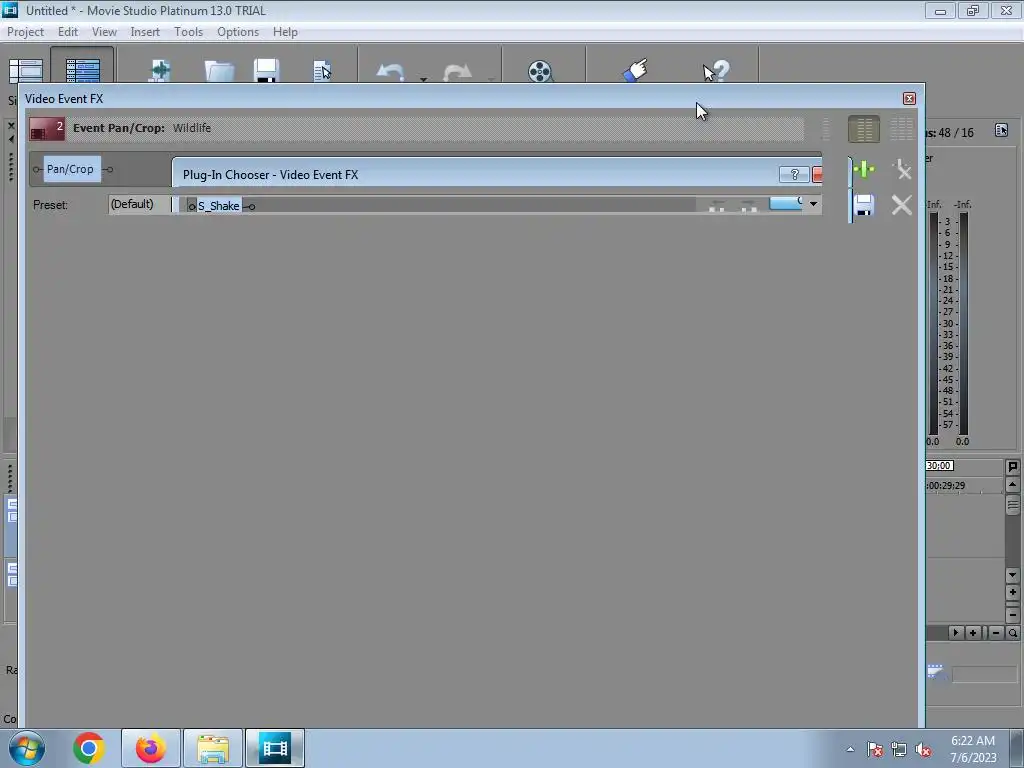
Task: Open Windows Explorer from the taskbar
Action: point(213,748)
